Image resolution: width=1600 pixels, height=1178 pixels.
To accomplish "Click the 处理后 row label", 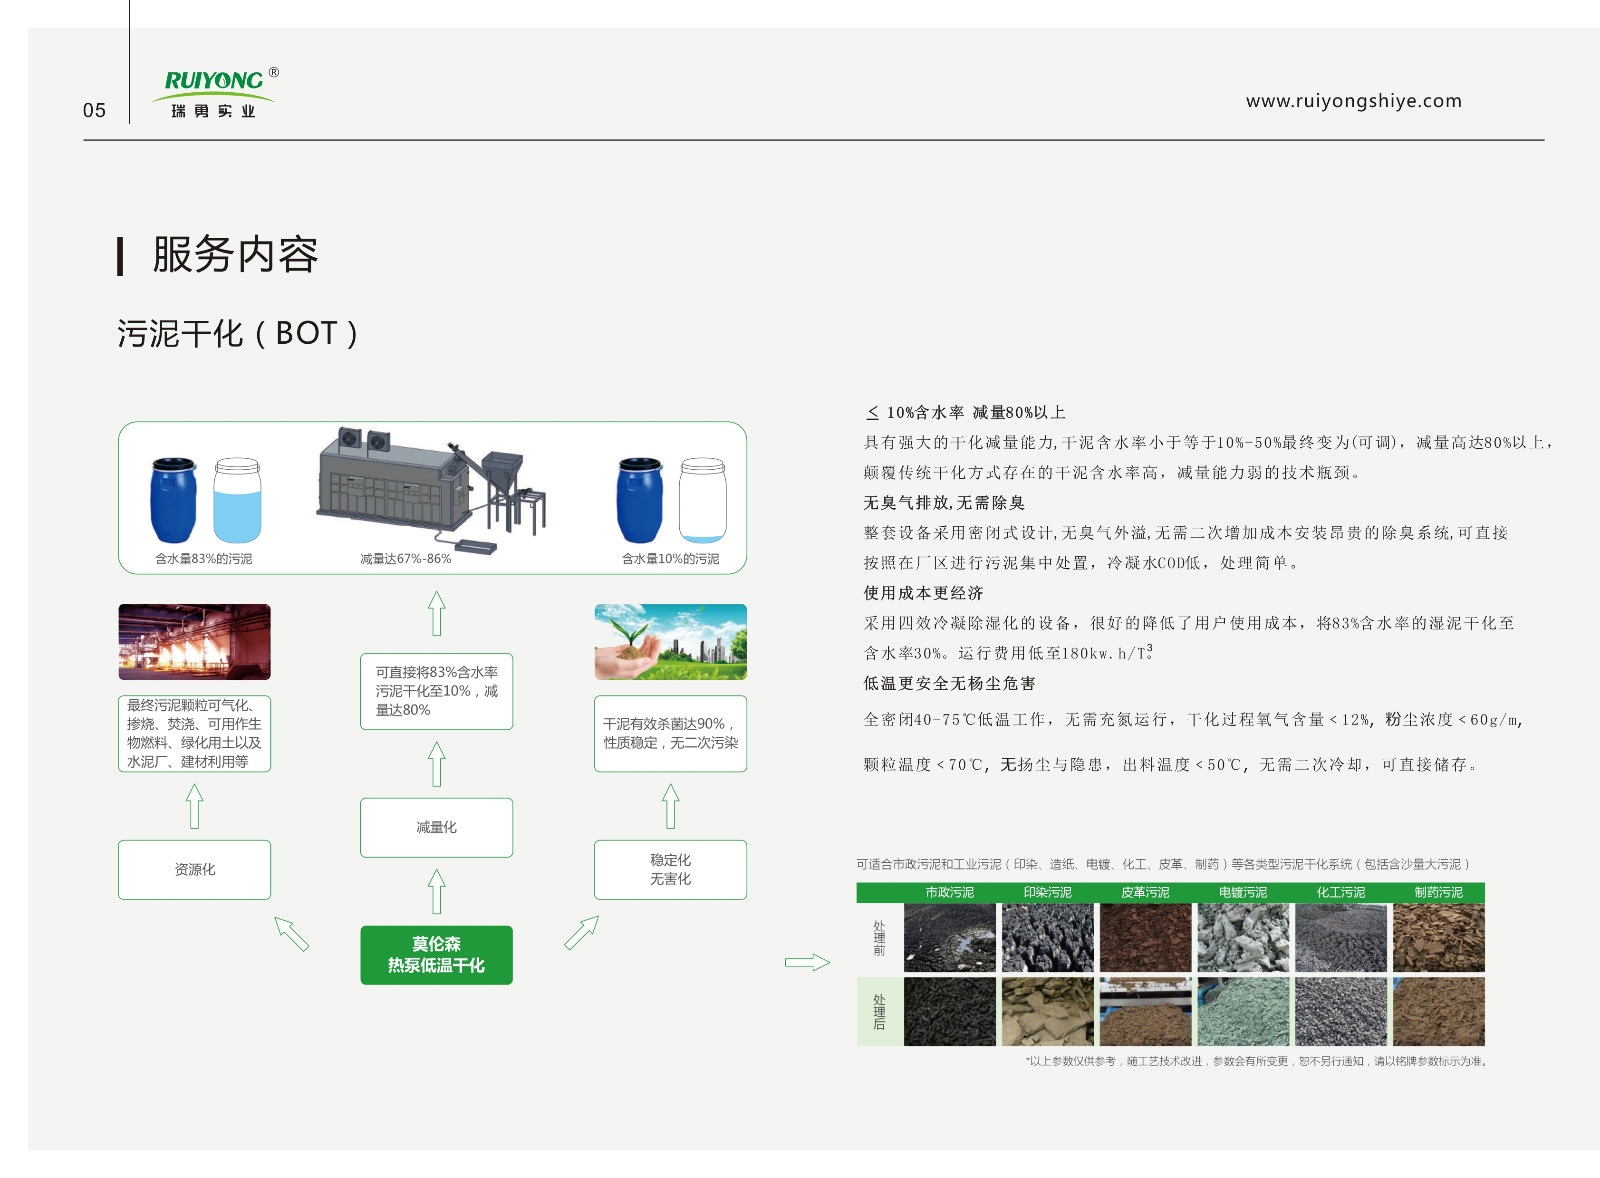I will [880, 1012].
